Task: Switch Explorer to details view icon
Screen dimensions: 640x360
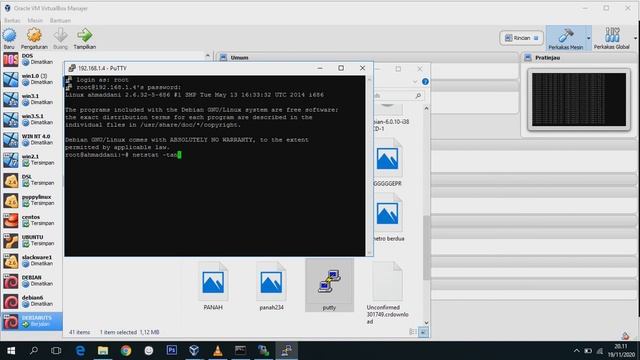Action: click(x=413, y=332)
